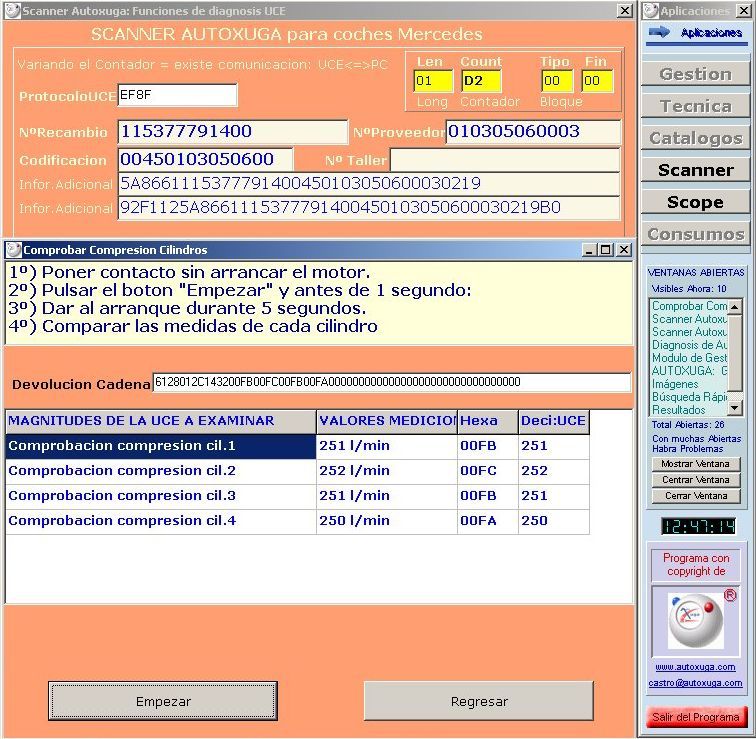Click the Tipo yellow field
Screen dimensions: 756x739
[x=557, y=81]
